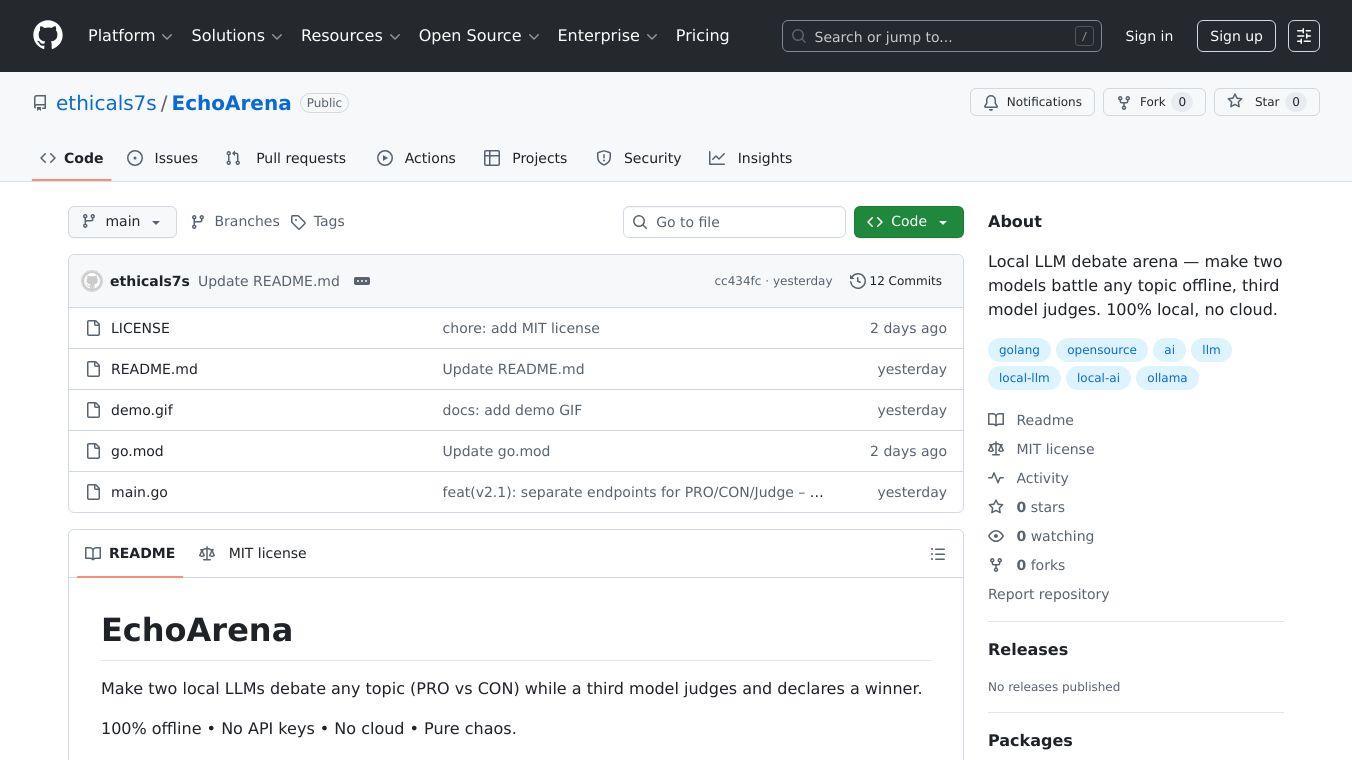Star the EchoArena repository

pyautogui.click(x=1266, y=102)
